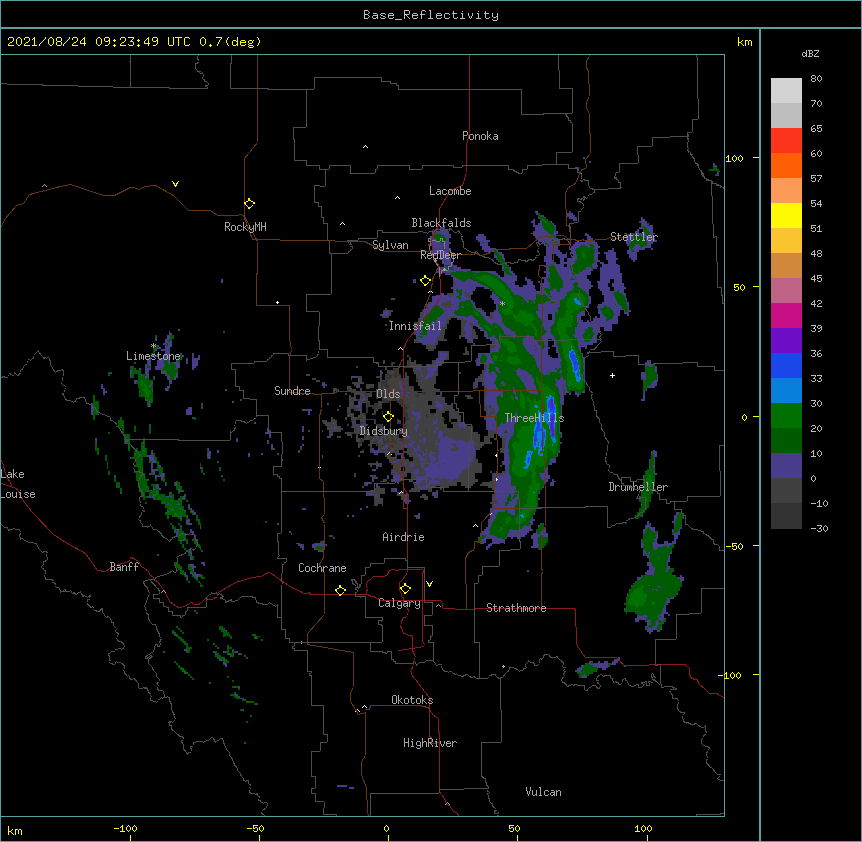Click the 100 km tick on right axis
862x842 pixels.
point(734,158)
